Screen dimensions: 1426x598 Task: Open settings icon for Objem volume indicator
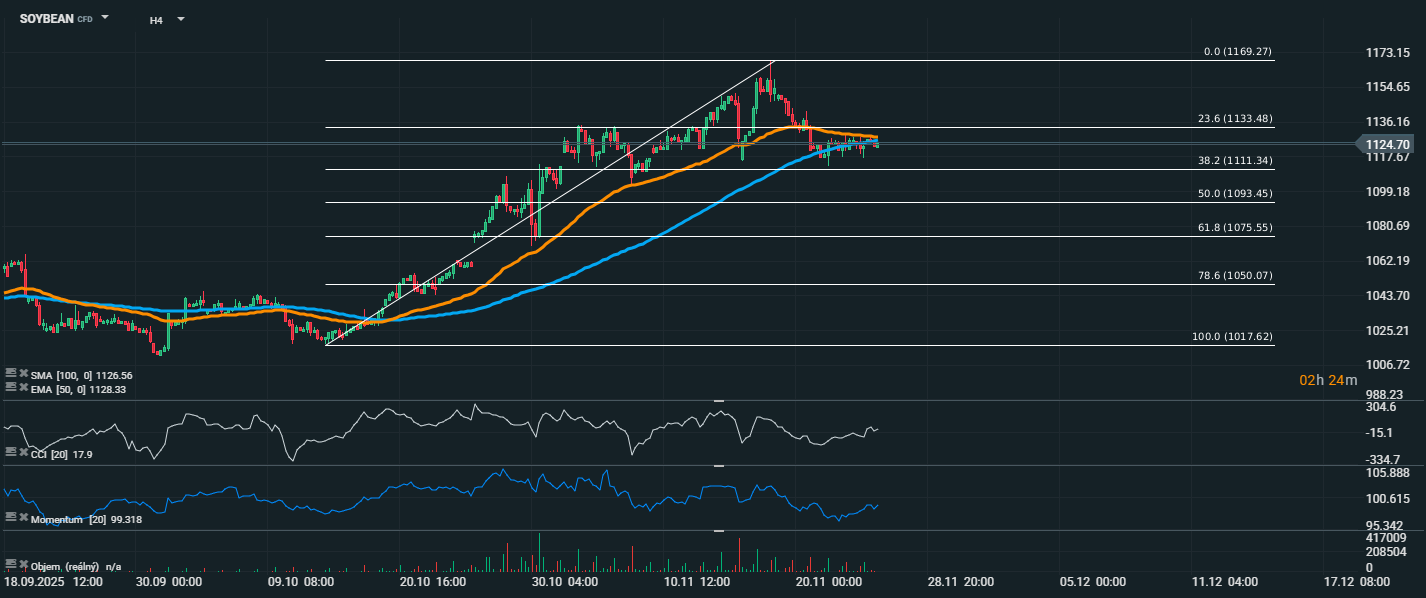click(x=10, y=563)
